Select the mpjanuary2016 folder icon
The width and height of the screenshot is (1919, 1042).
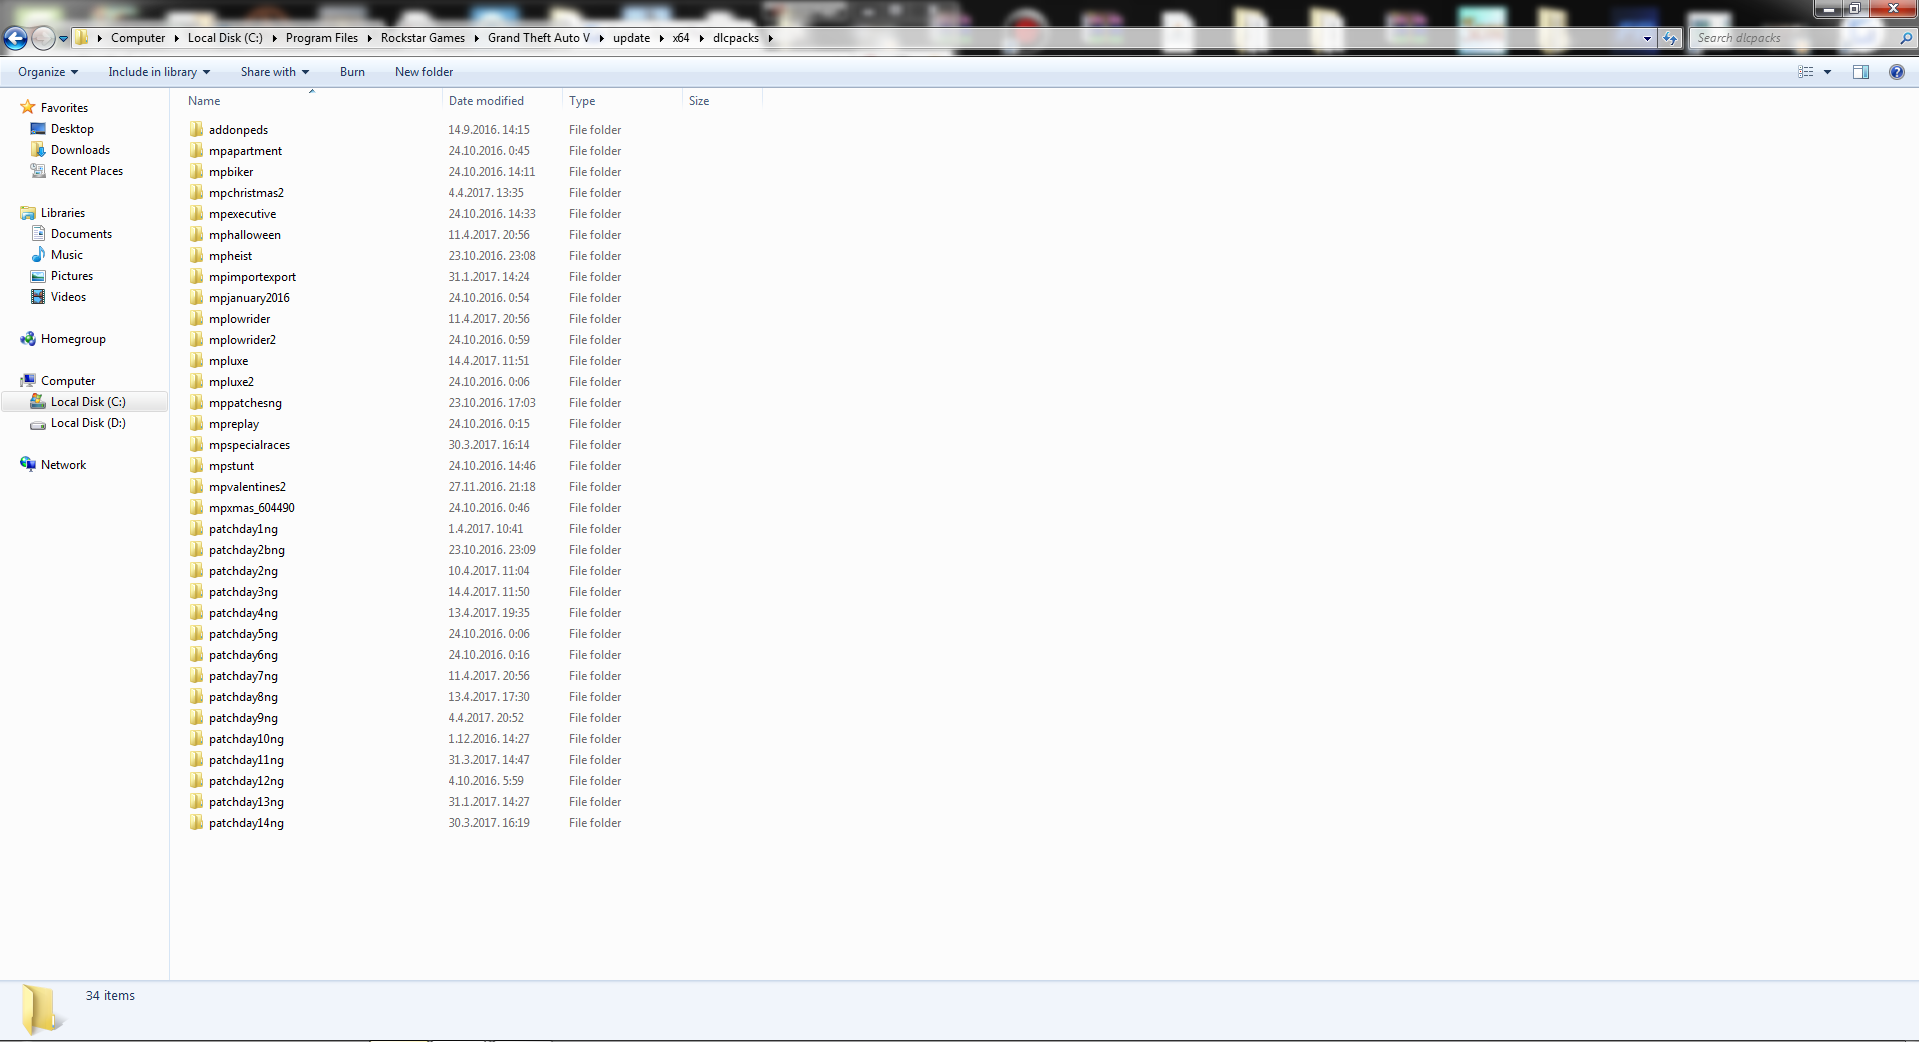pyautogui.click(x=196, y=298)
